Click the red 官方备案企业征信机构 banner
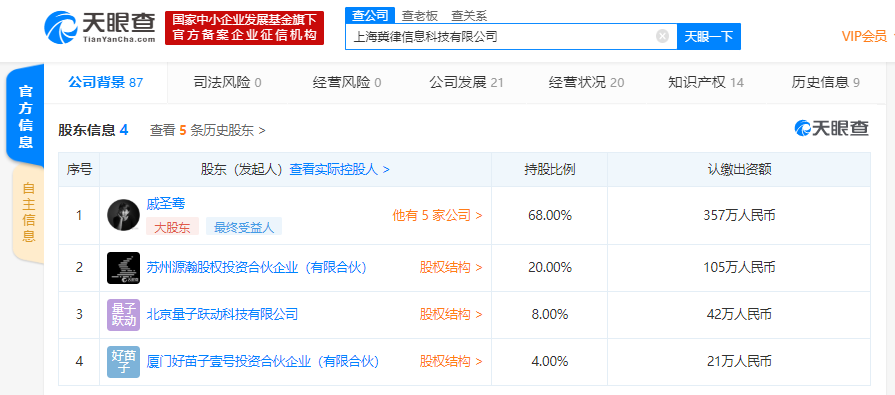This screenshot has width=895, height=395. [x=245, y=28]
